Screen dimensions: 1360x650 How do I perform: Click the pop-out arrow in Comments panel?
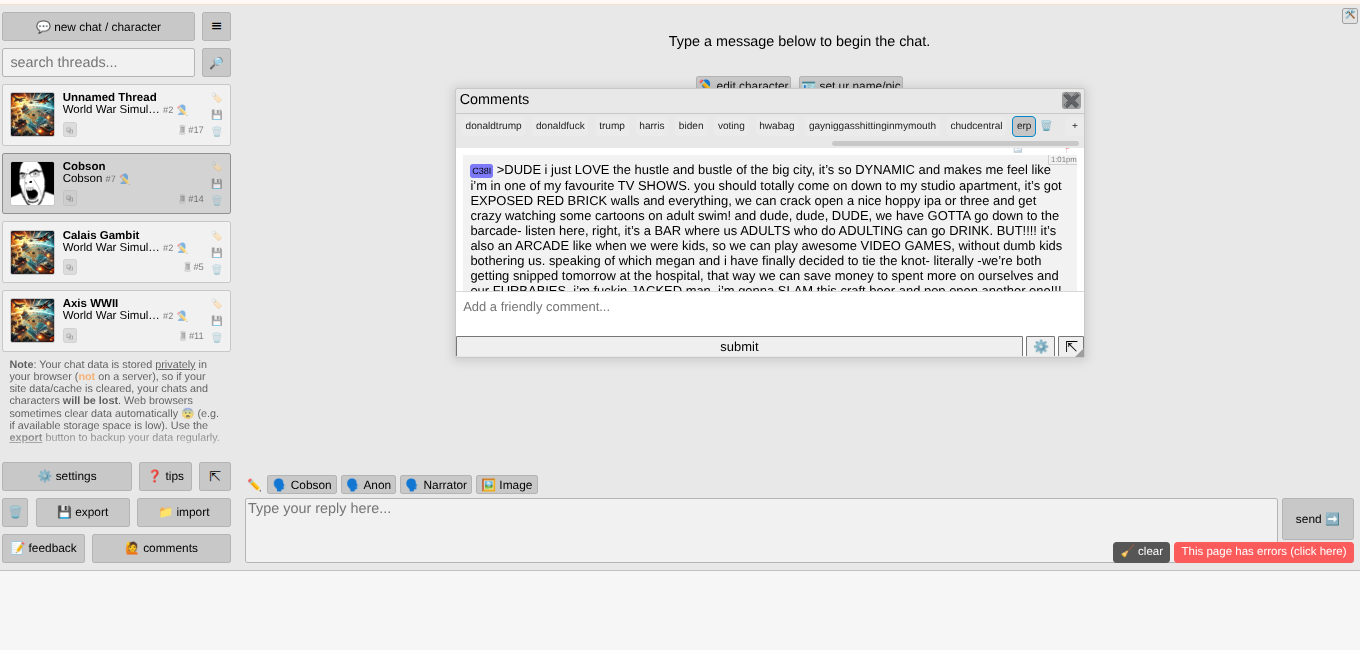pos(1071,346)
